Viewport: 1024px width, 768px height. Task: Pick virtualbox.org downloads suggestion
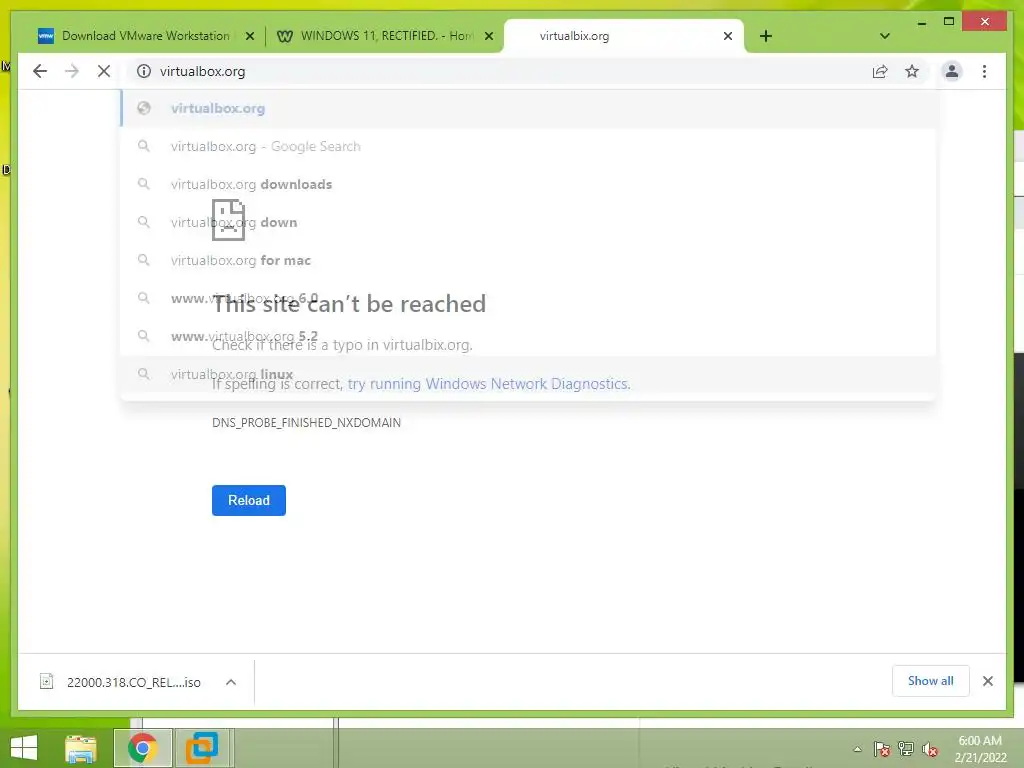528,184
